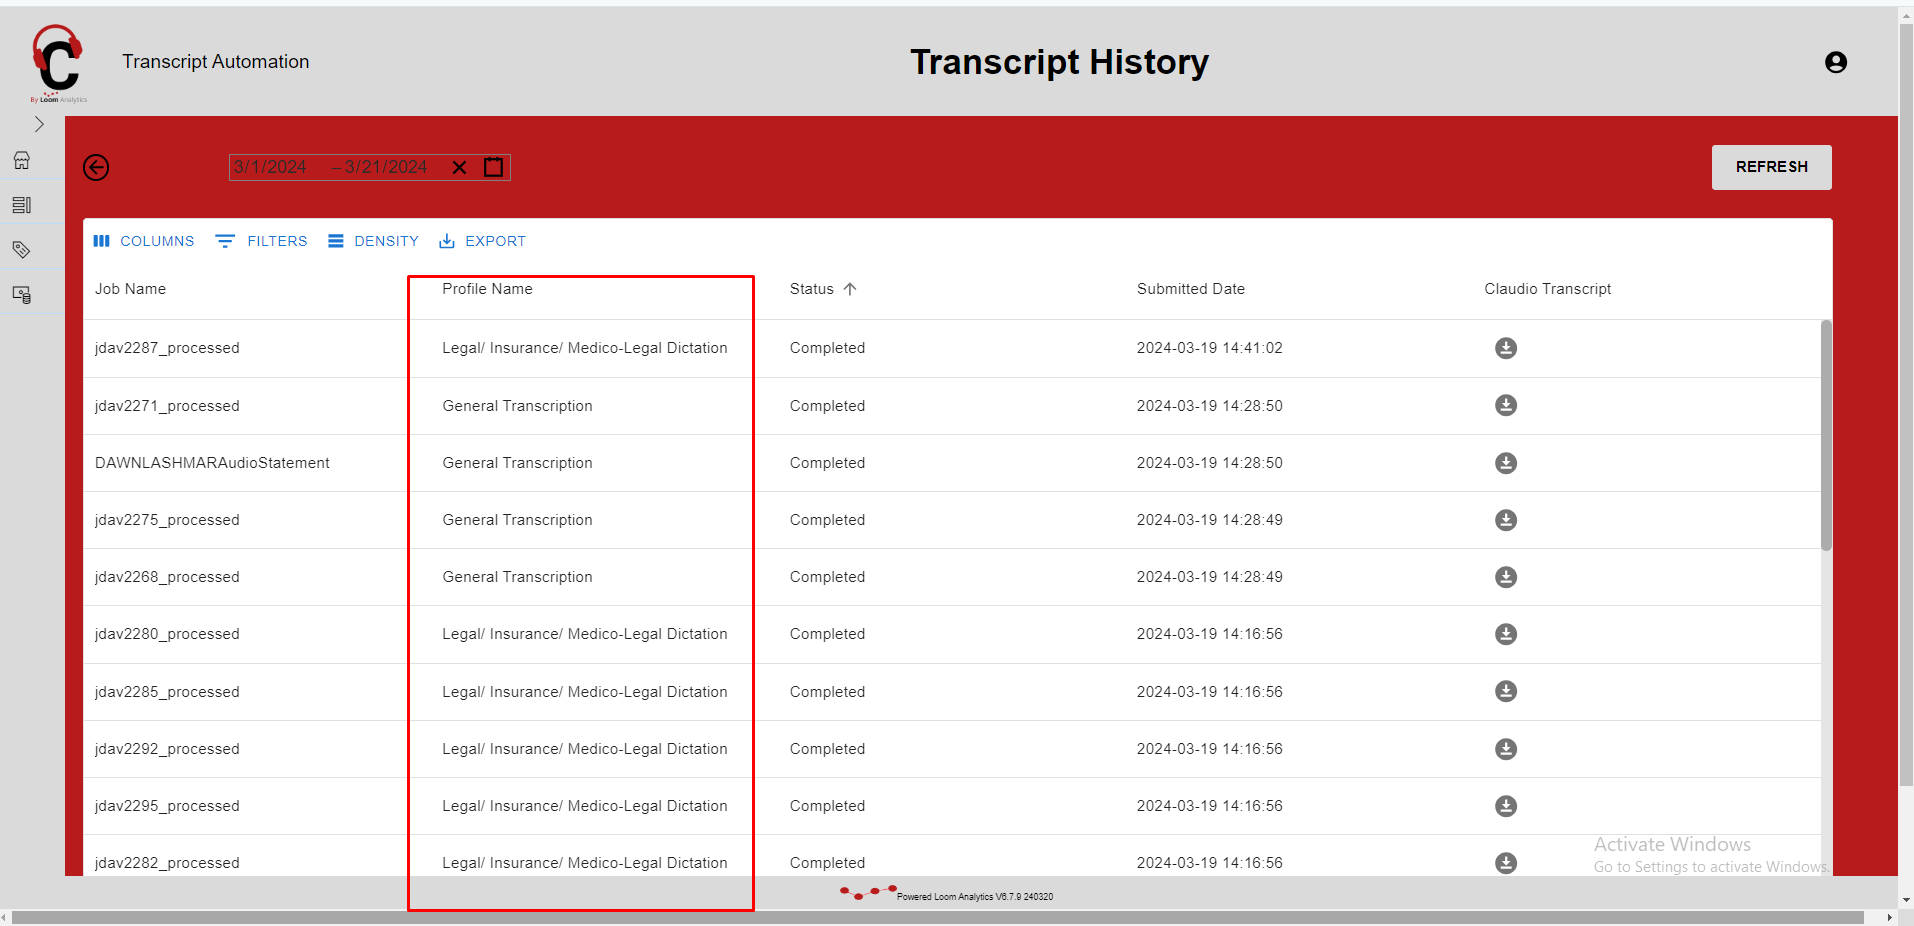Click the Claudio Transcript column header

pos(1548,289)
